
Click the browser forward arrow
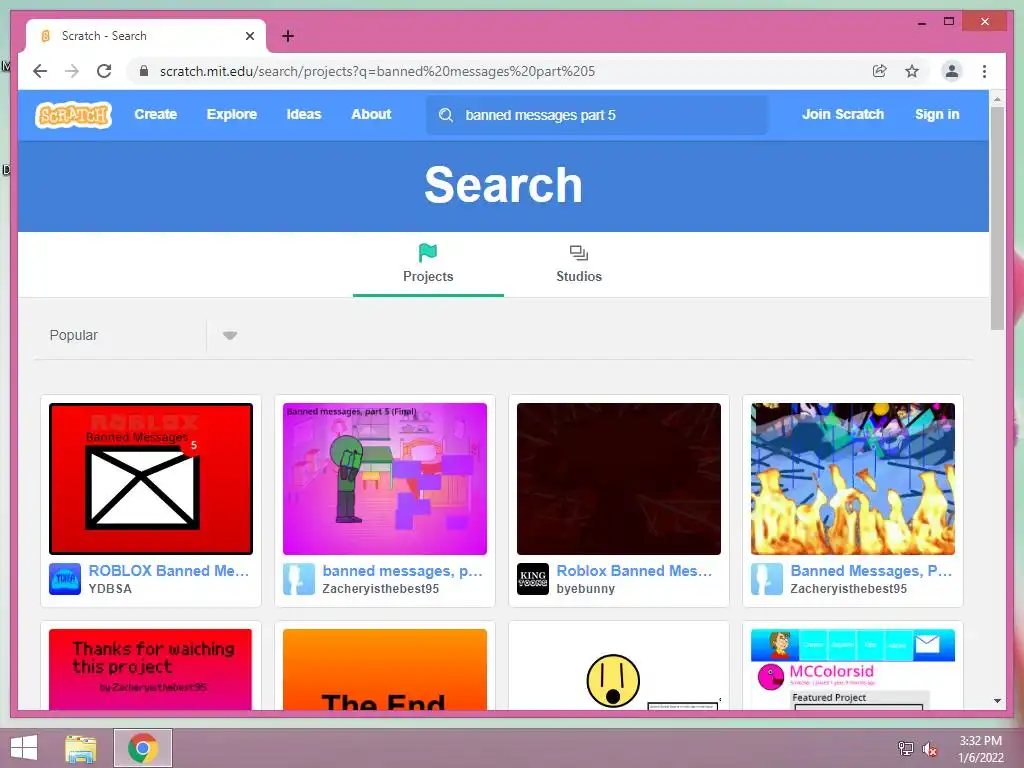point(72,71)
